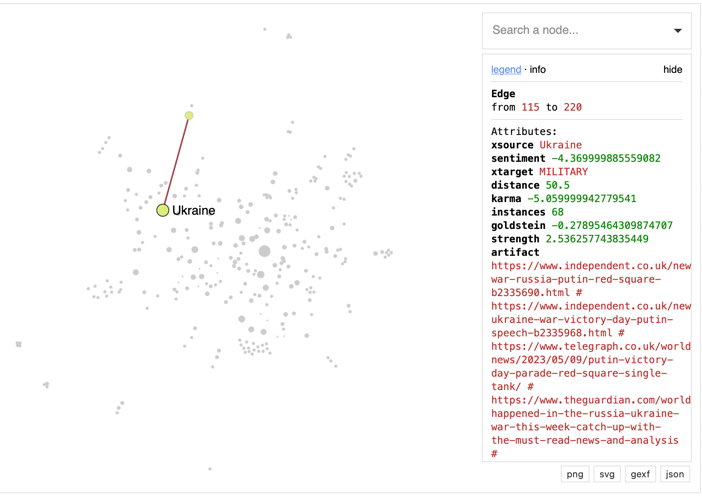This screenshot has height=497, width=702.
Task: Click the Ukraine node label
Action: click(193, 211)
